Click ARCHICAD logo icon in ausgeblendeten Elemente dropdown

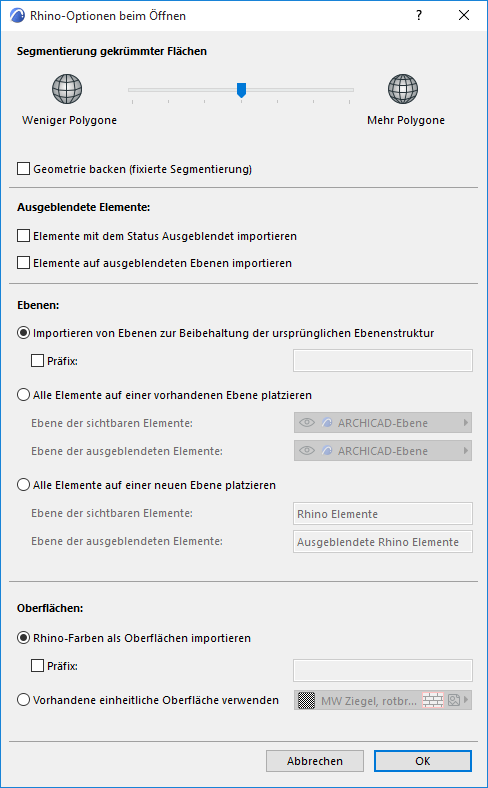pyautogui.click(x=327, y=451)
